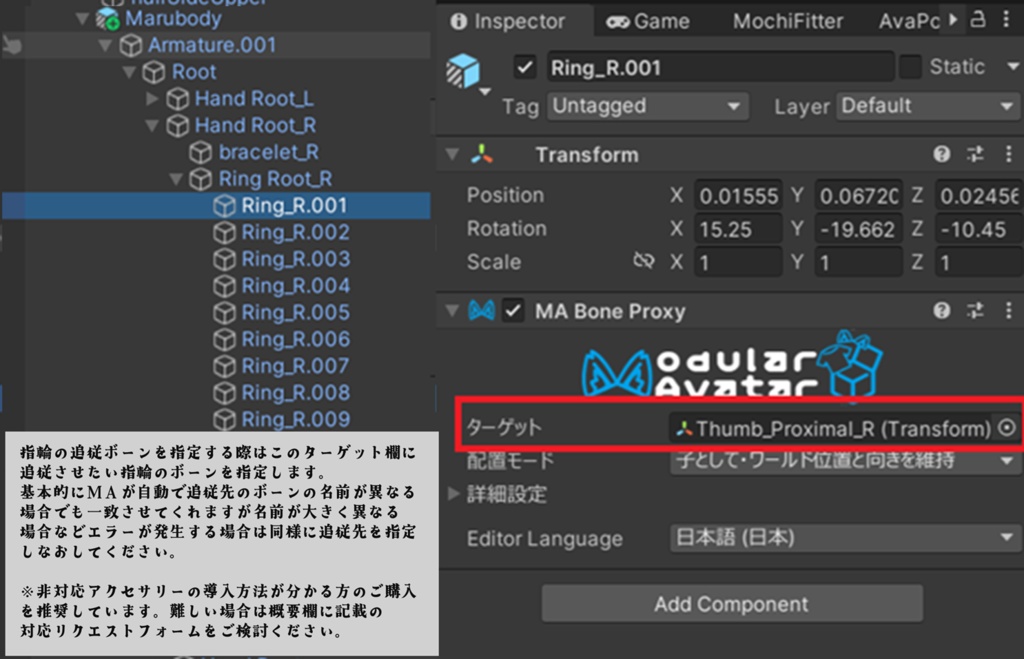Disable the MA Bone Proxy checkbox
The image size is (1024, 659).
pos(513,311)
